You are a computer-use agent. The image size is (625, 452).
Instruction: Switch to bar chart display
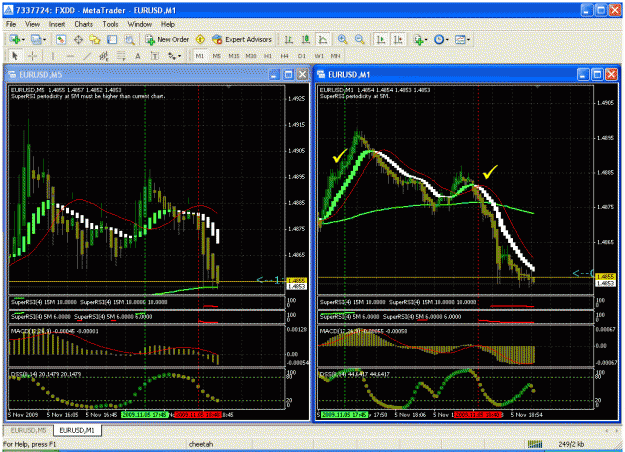289,39
